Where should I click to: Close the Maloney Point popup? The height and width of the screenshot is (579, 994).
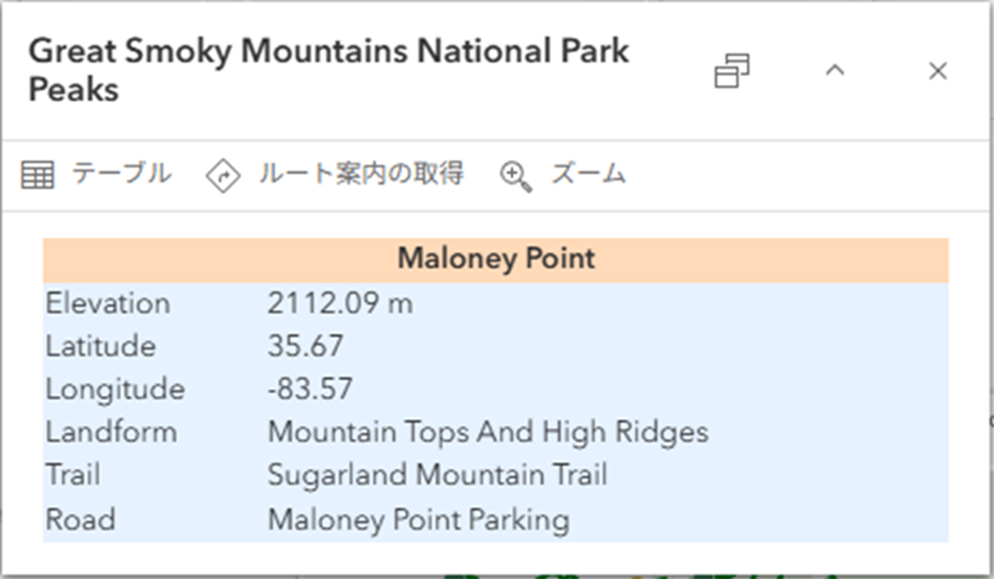pos(937,71)
